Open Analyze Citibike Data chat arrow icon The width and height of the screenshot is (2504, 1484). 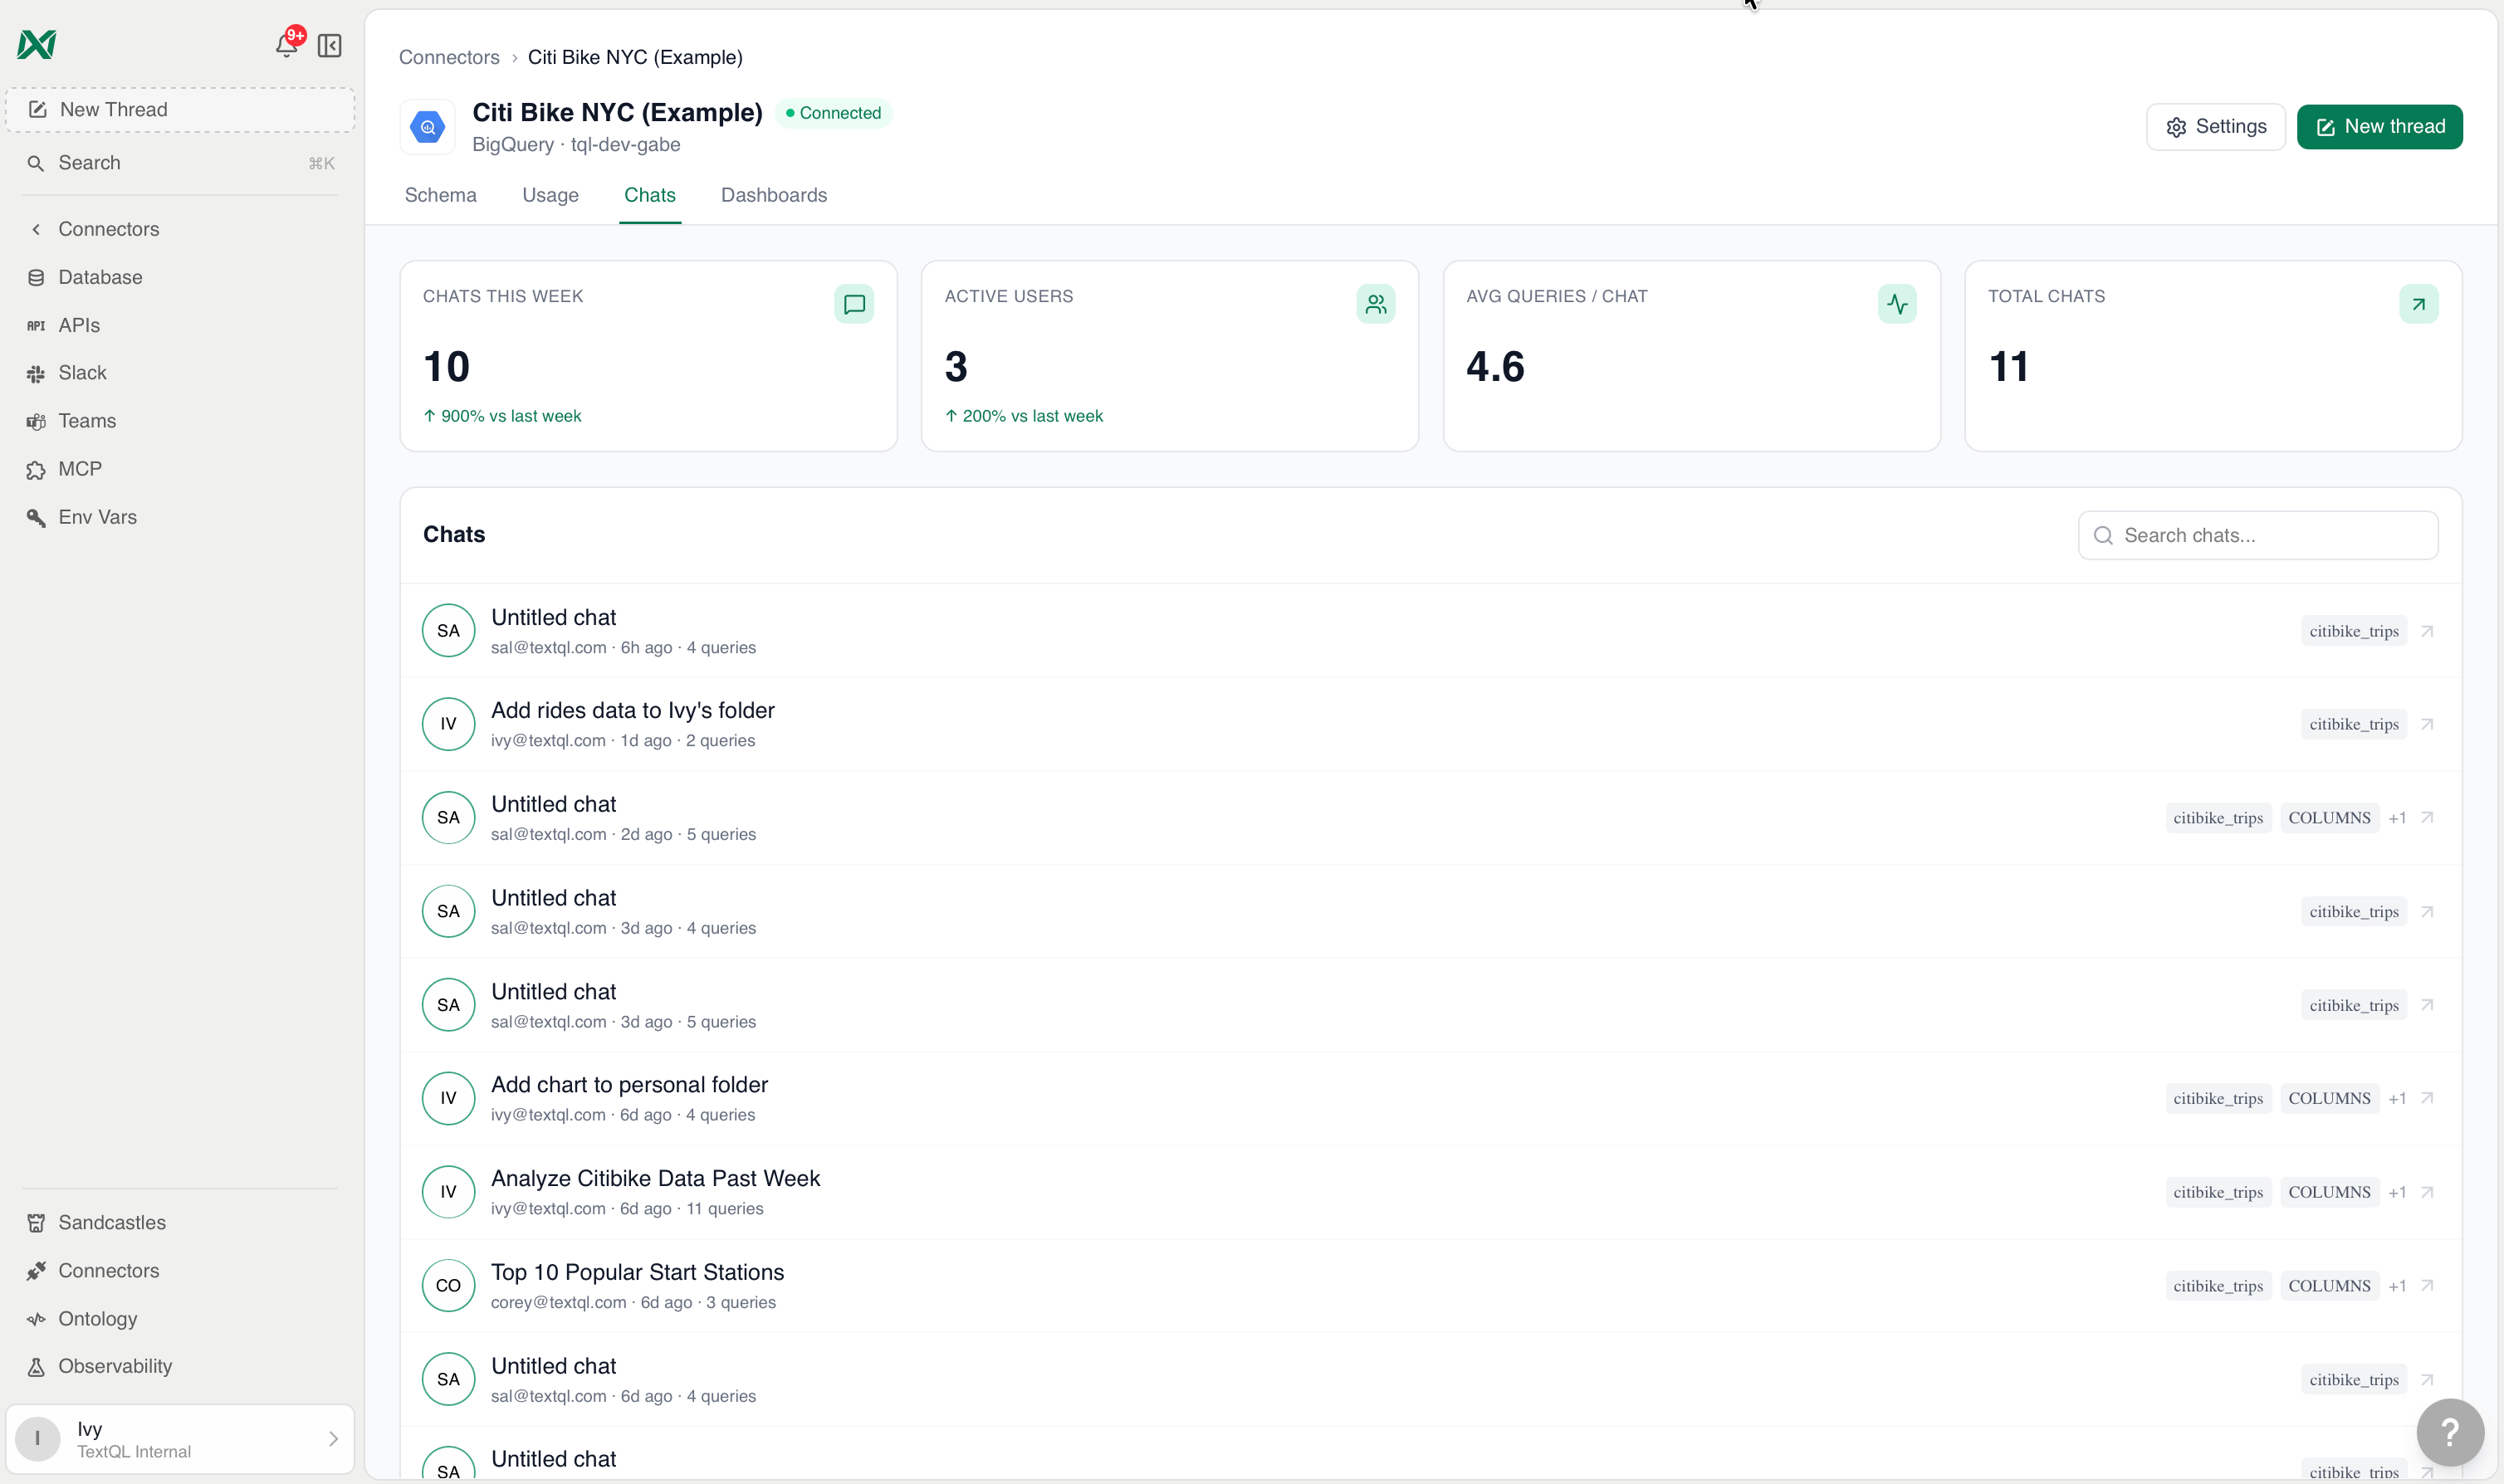tap(2427, 1192)
